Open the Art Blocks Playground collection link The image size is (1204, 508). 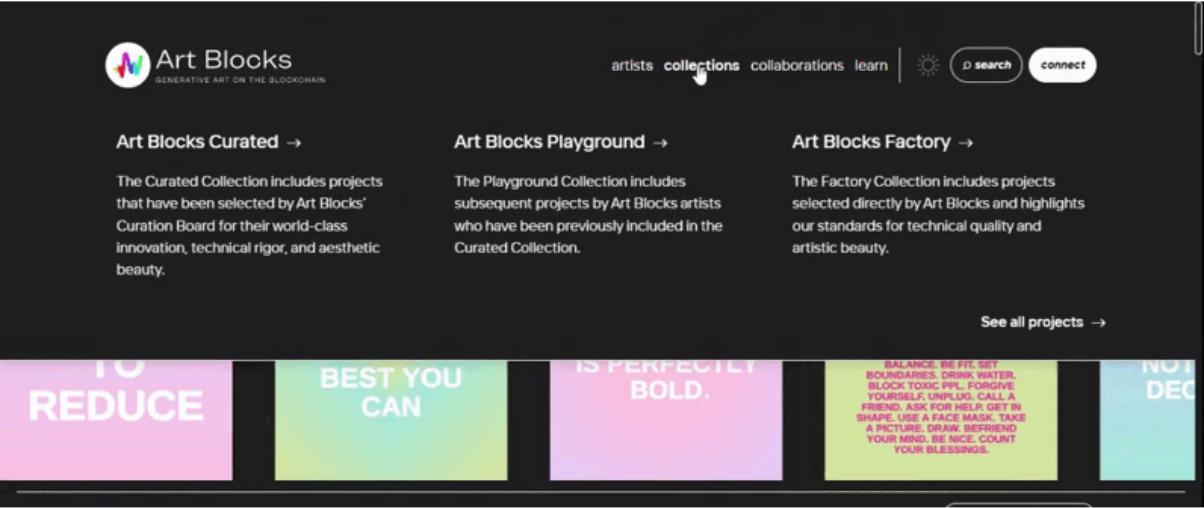click(x=560, y=142)
